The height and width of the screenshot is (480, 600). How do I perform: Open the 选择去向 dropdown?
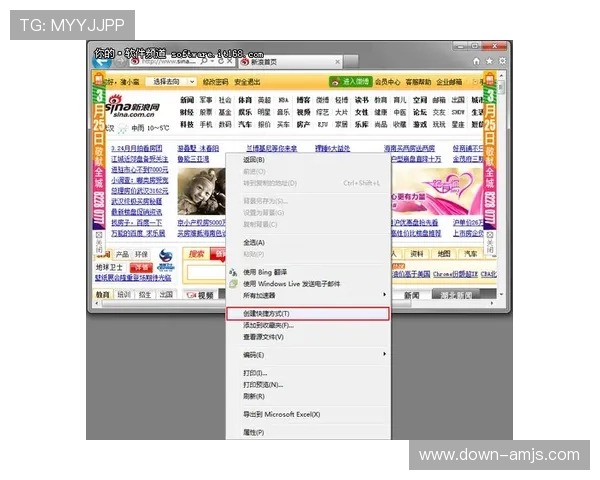click(171, 82)
